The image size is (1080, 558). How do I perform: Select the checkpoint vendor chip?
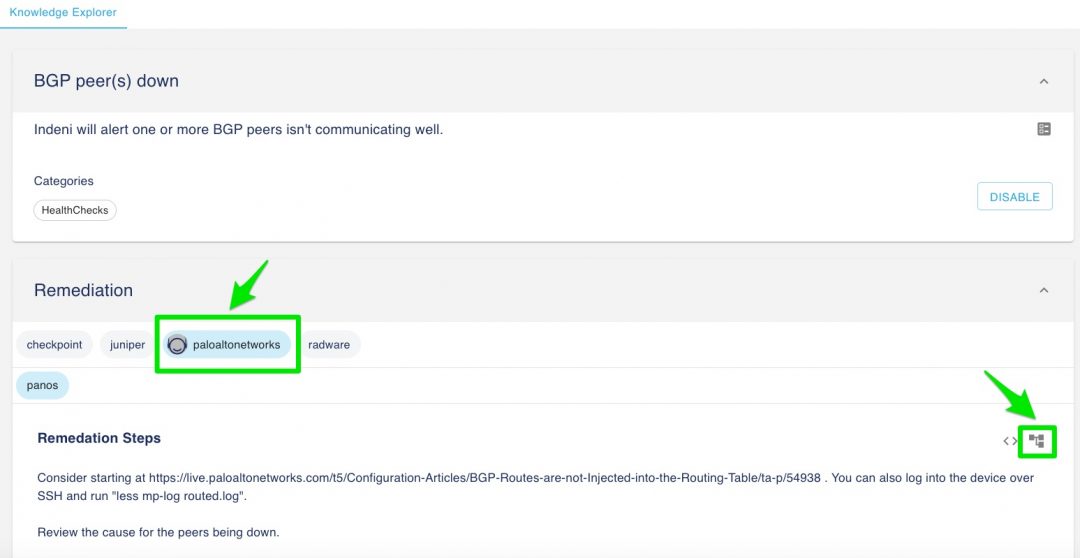coord(55,345)
